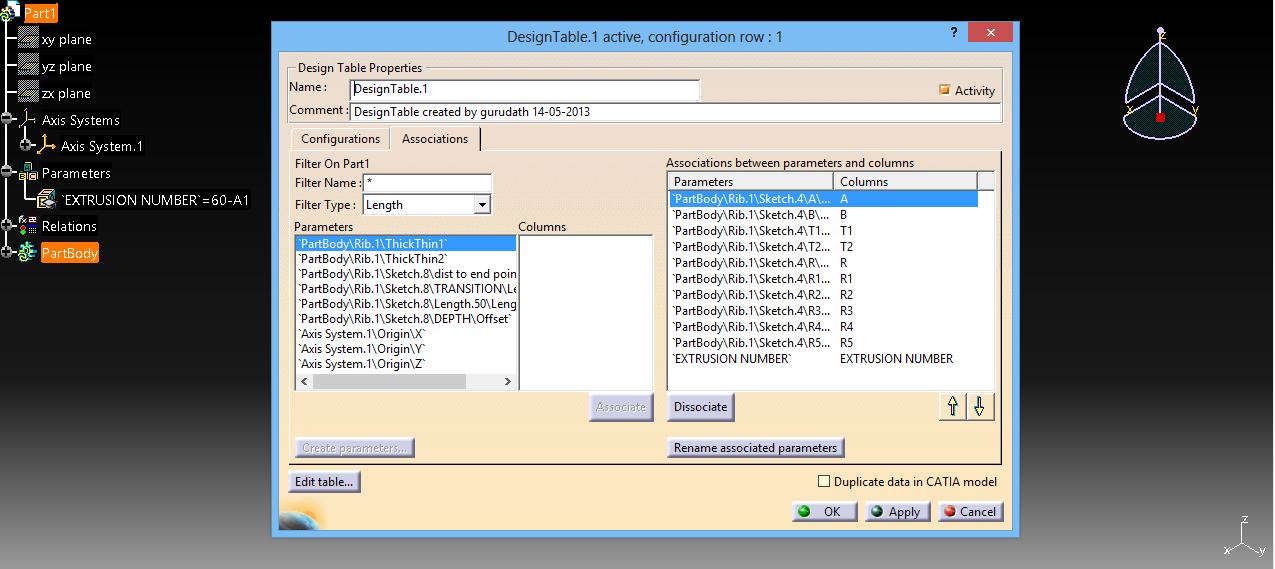
Task: Click the Cancel button
Action: 970,511
